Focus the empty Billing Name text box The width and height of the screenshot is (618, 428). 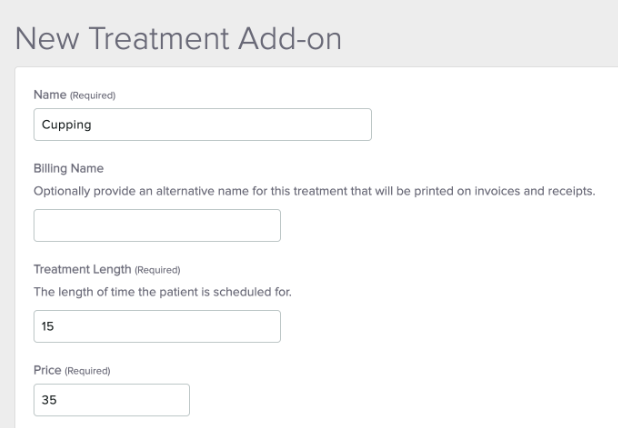click(157, 225)
